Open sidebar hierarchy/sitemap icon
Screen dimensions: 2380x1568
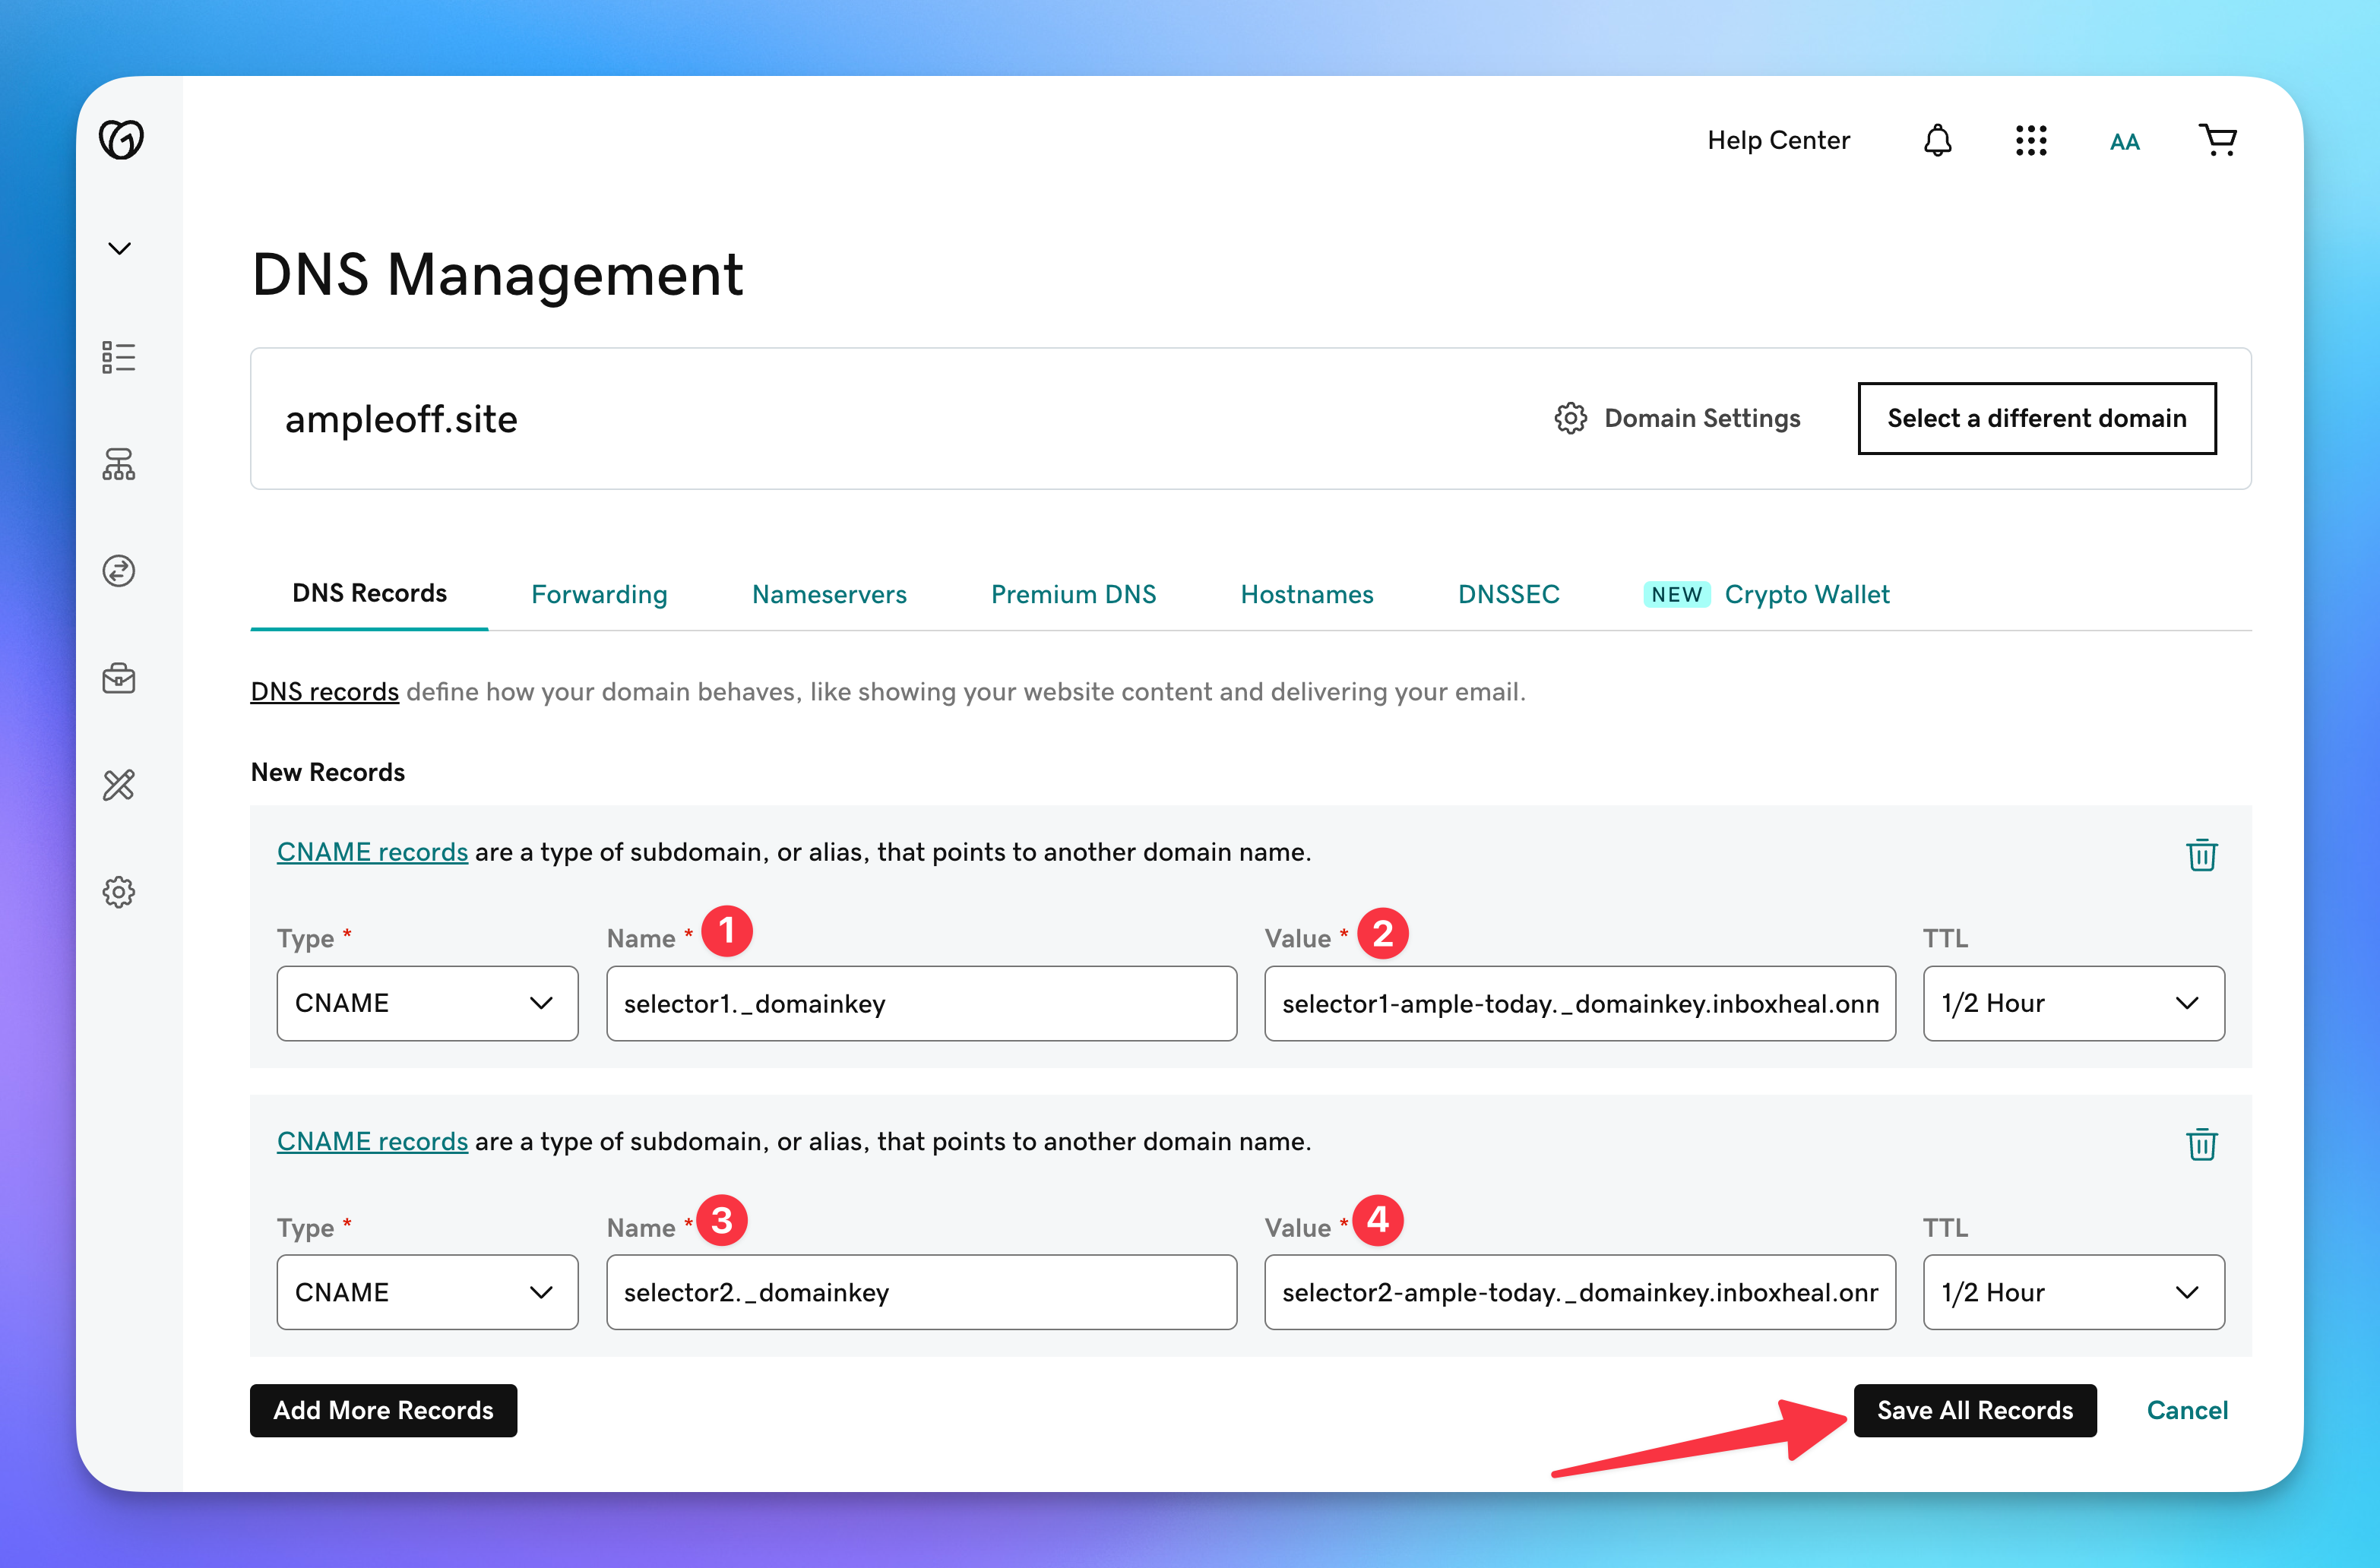[x=119, y=464]
